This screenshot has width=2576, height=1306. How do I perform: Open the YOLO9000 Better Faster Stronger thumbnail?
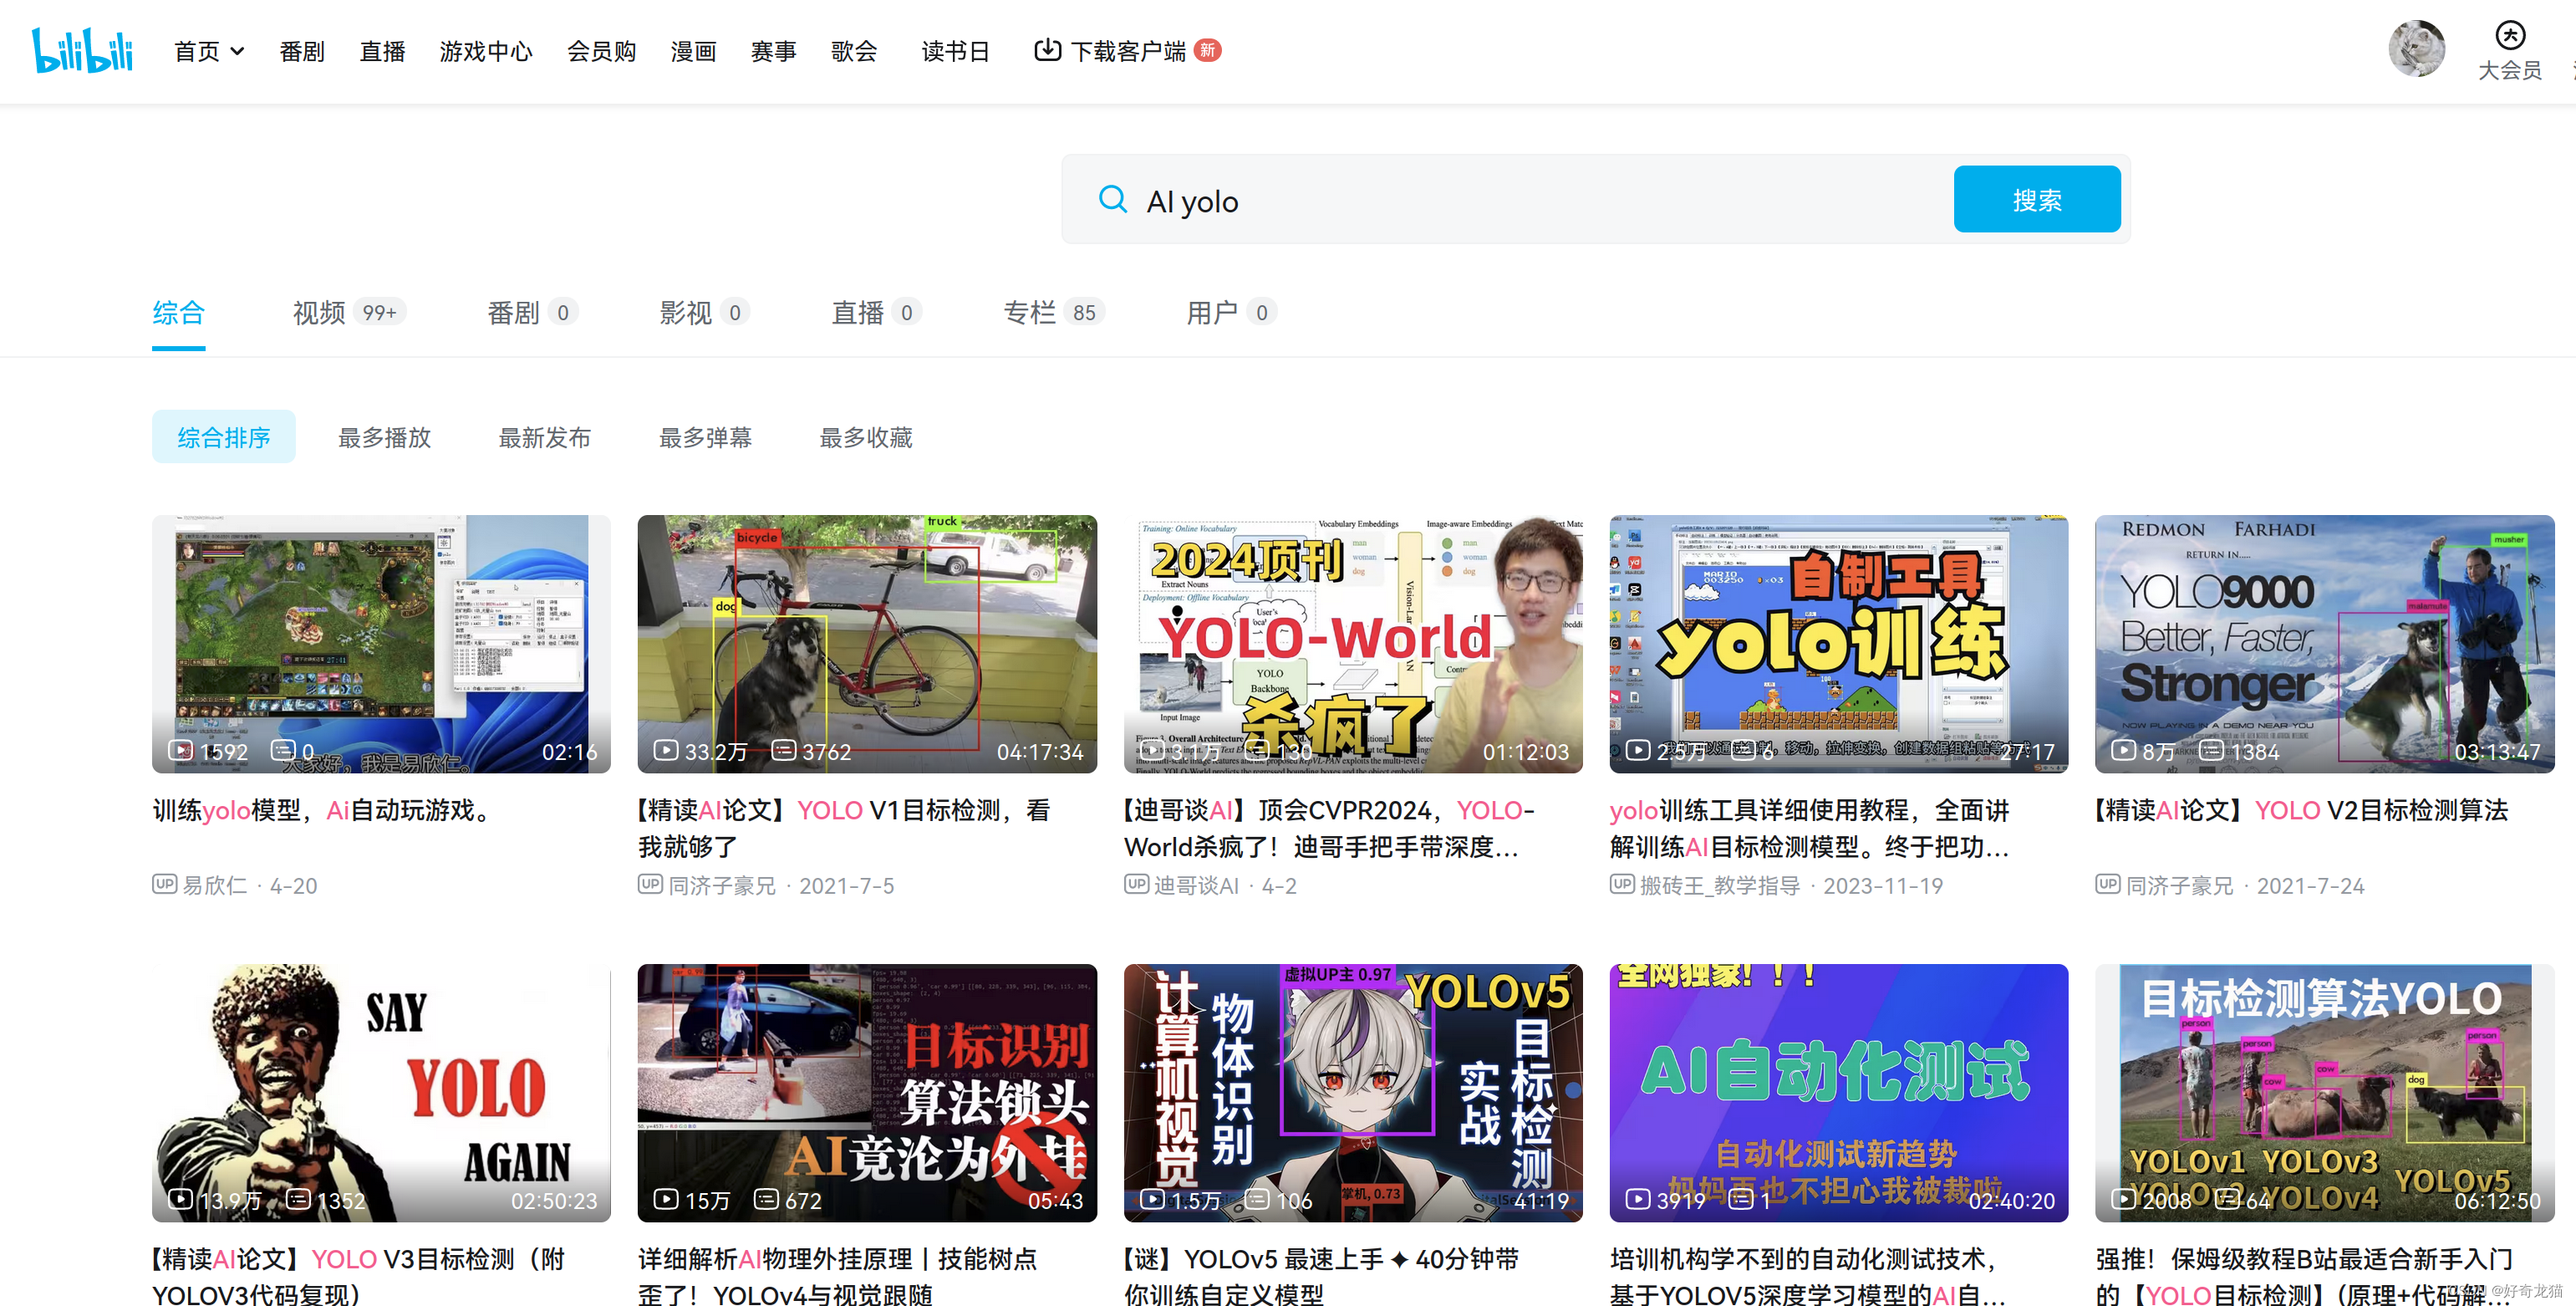pyautogui.click(x=2325, y=644)
